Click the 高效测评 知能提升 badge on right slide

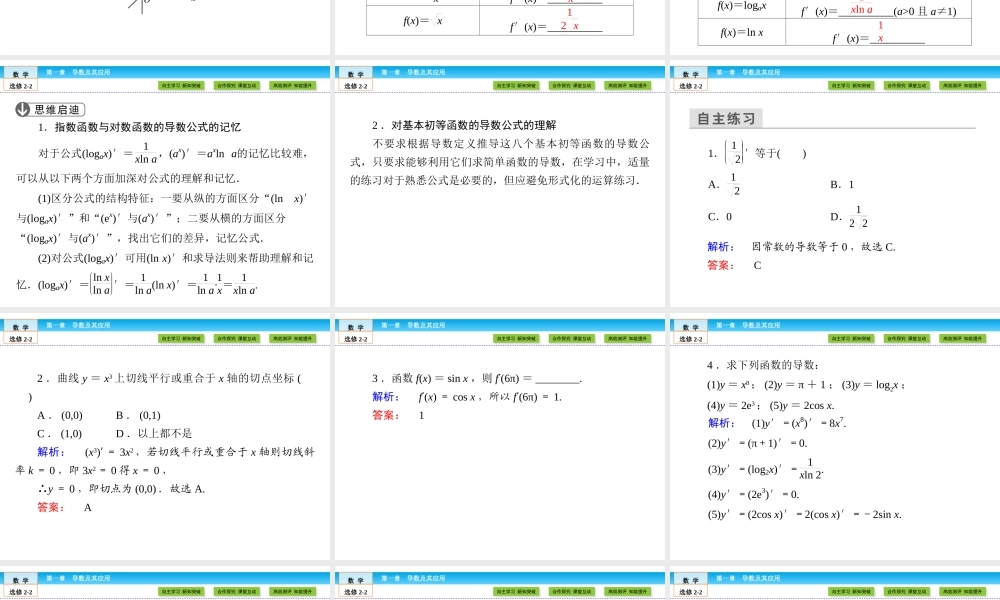tap(962, 85)
